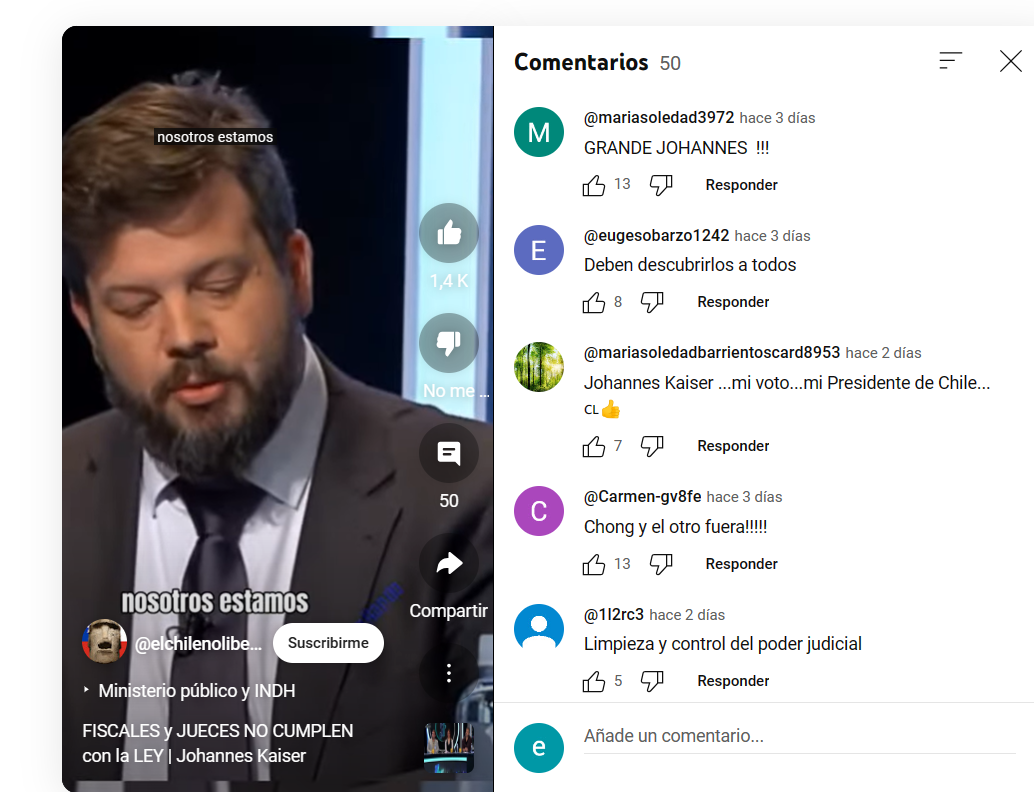This screenshot has height=792, width=1034.
Task: Close the Comentarios panel
Action: click(1010, 61)
